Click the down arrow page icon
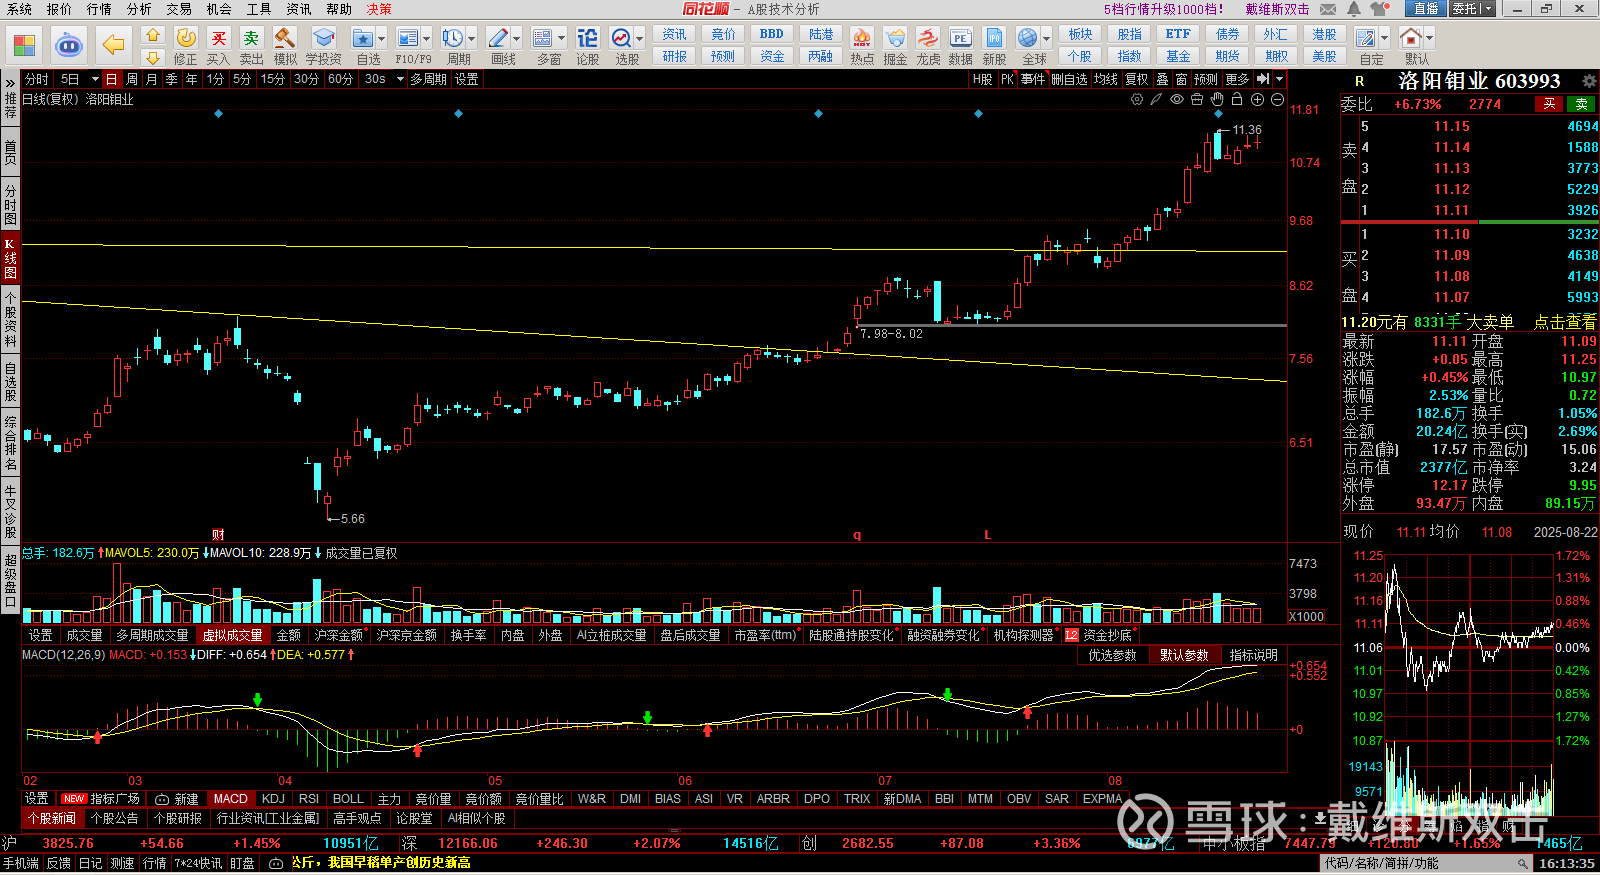1600x875 pixels. 153,57
